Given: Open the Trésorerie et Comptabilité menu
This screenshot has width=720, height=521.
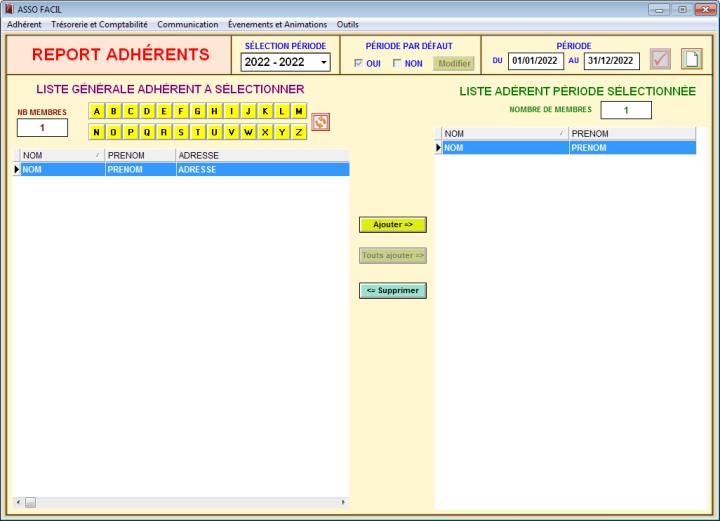Looking at the screenshot, I should tap(99, 24).
